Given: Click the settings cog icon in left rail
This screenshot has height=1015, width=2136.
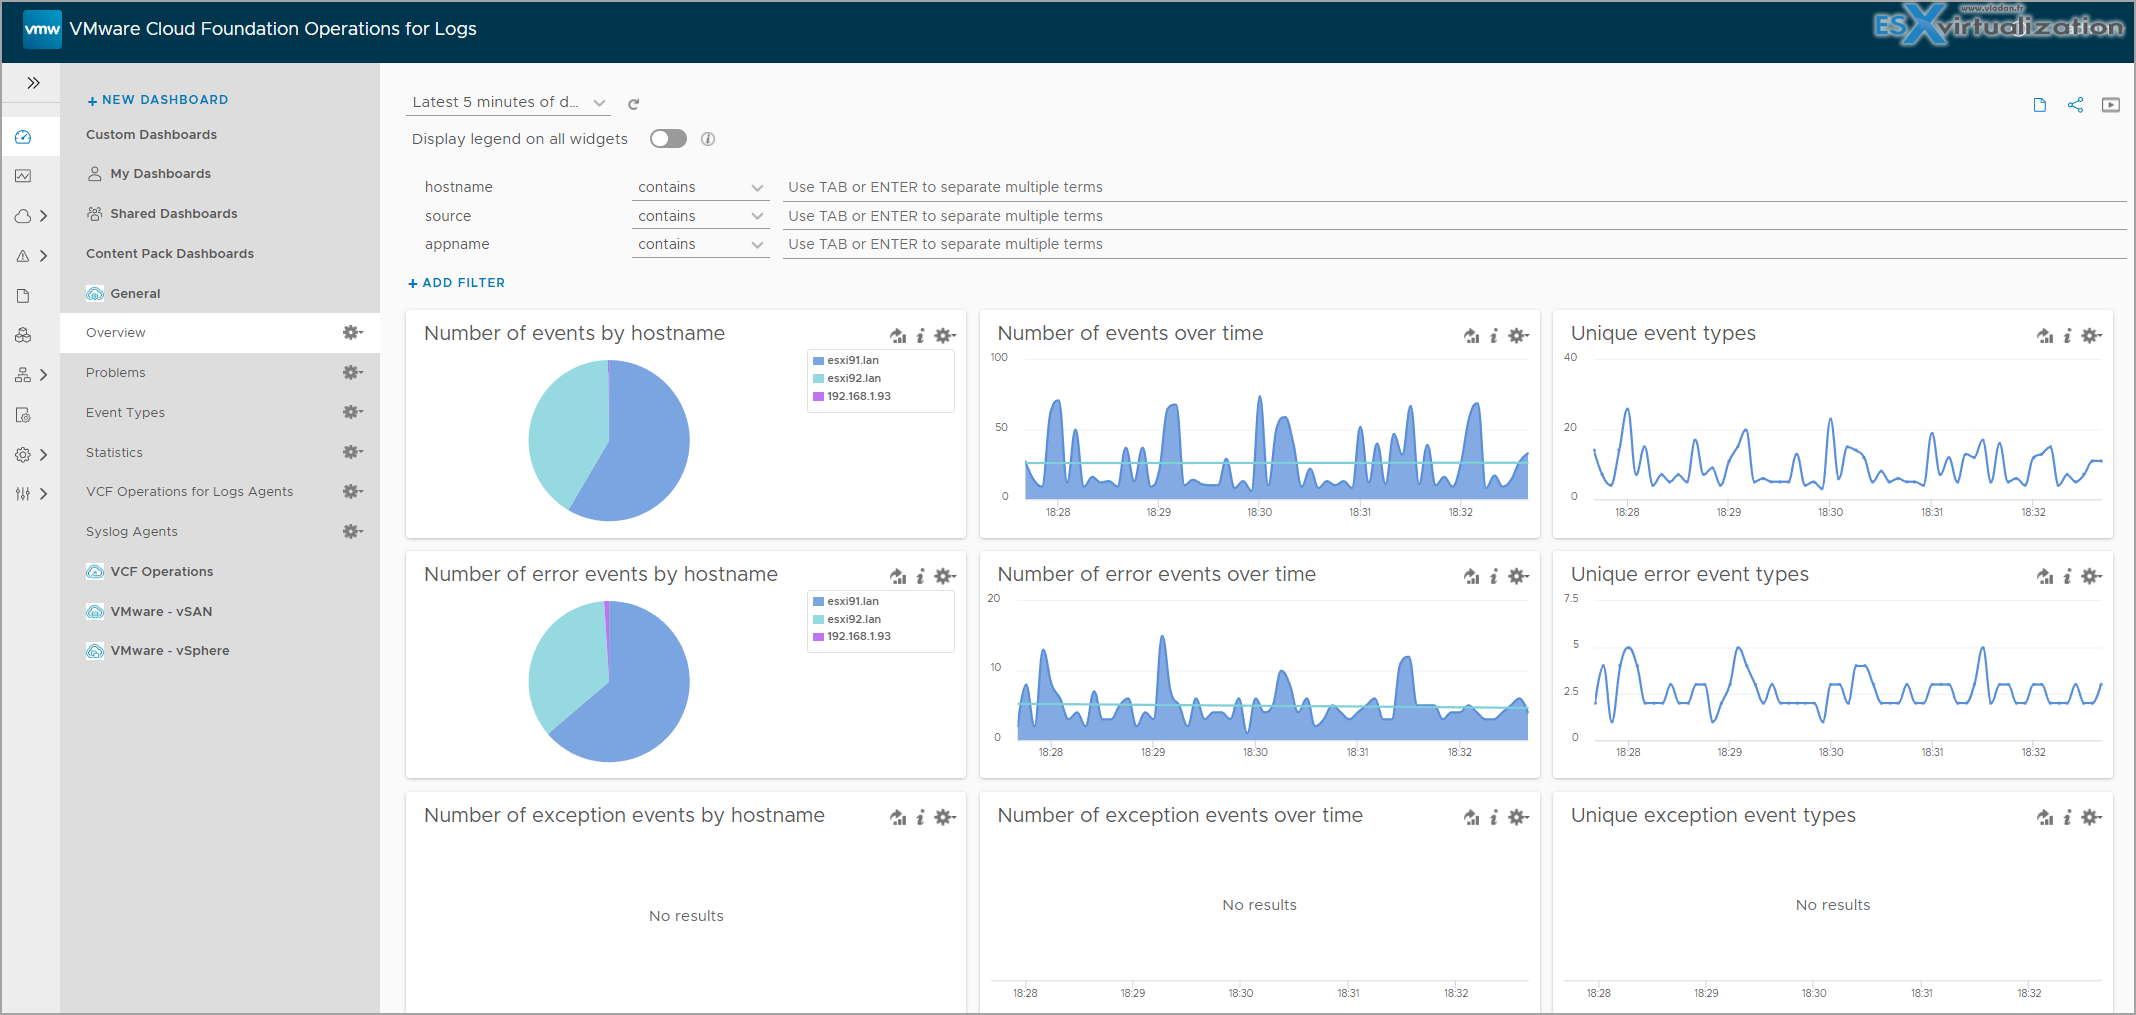Looking at the screenshot, I should (x=23, y=454).
